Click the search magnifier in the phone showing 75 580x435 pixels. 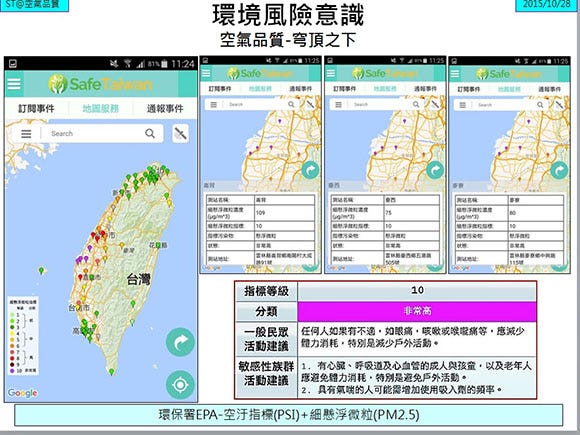tap(416, 105)
